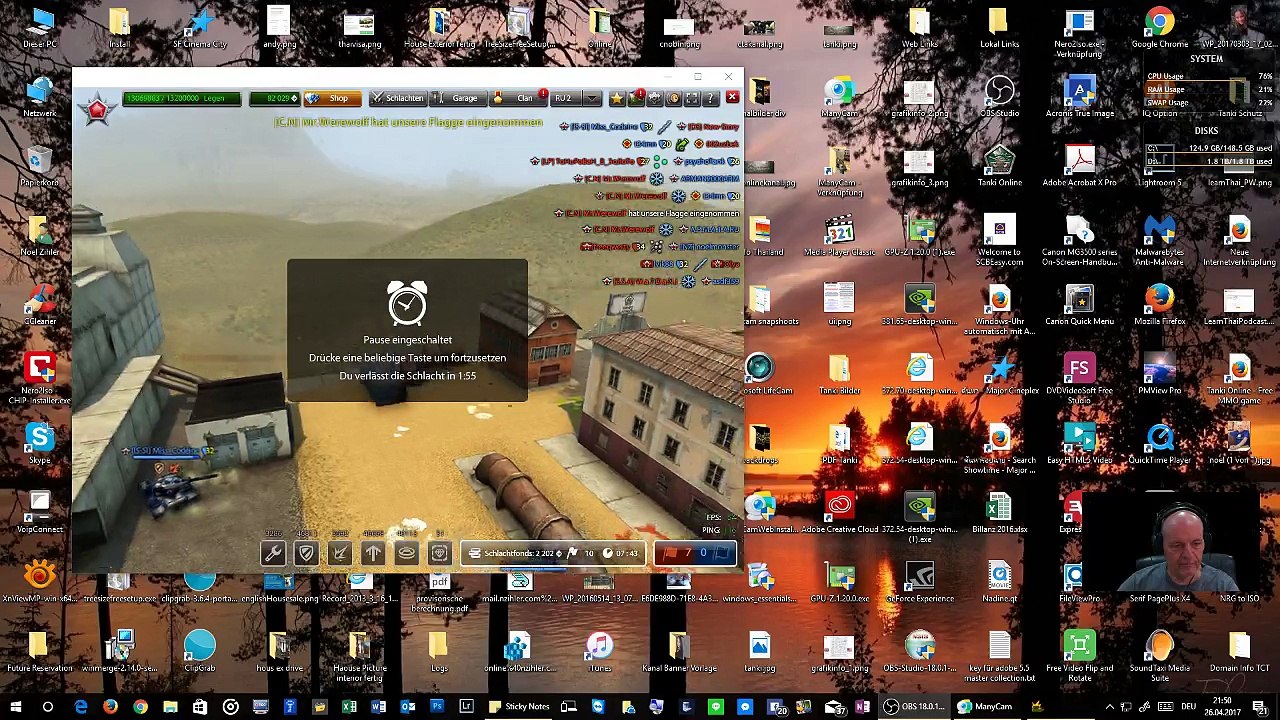Open OBS Studio desktop shortcut
The image size is (1280, 720).
[x=999, y=98]
